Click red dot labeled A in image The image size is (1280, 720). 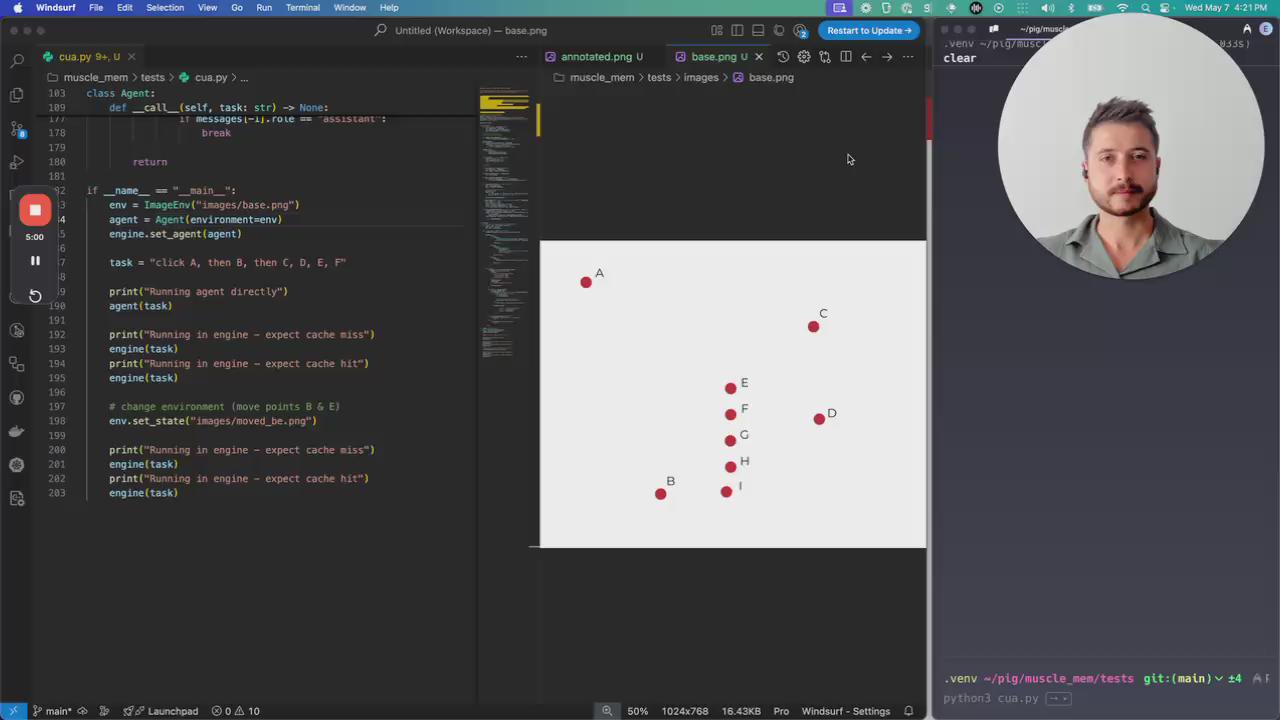pyautogui.click(x=586, y=282)
